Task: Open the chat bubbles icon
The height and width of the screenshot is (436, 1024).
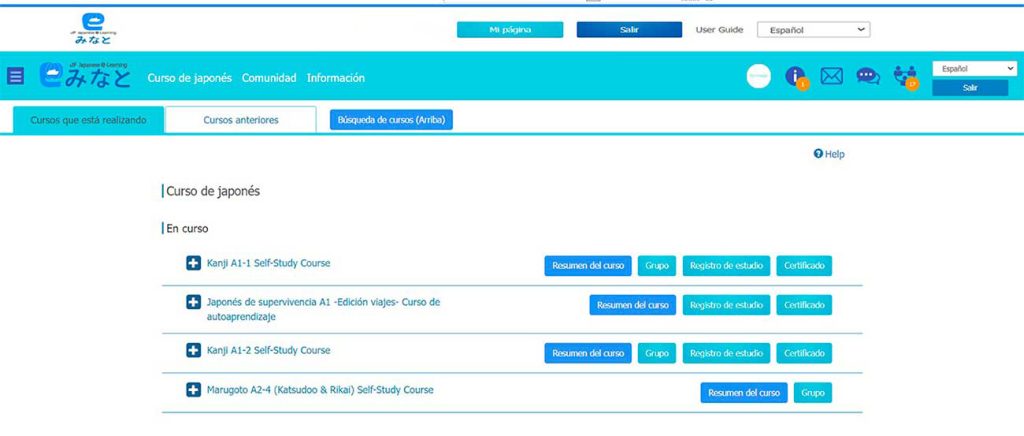Action: 868,77
